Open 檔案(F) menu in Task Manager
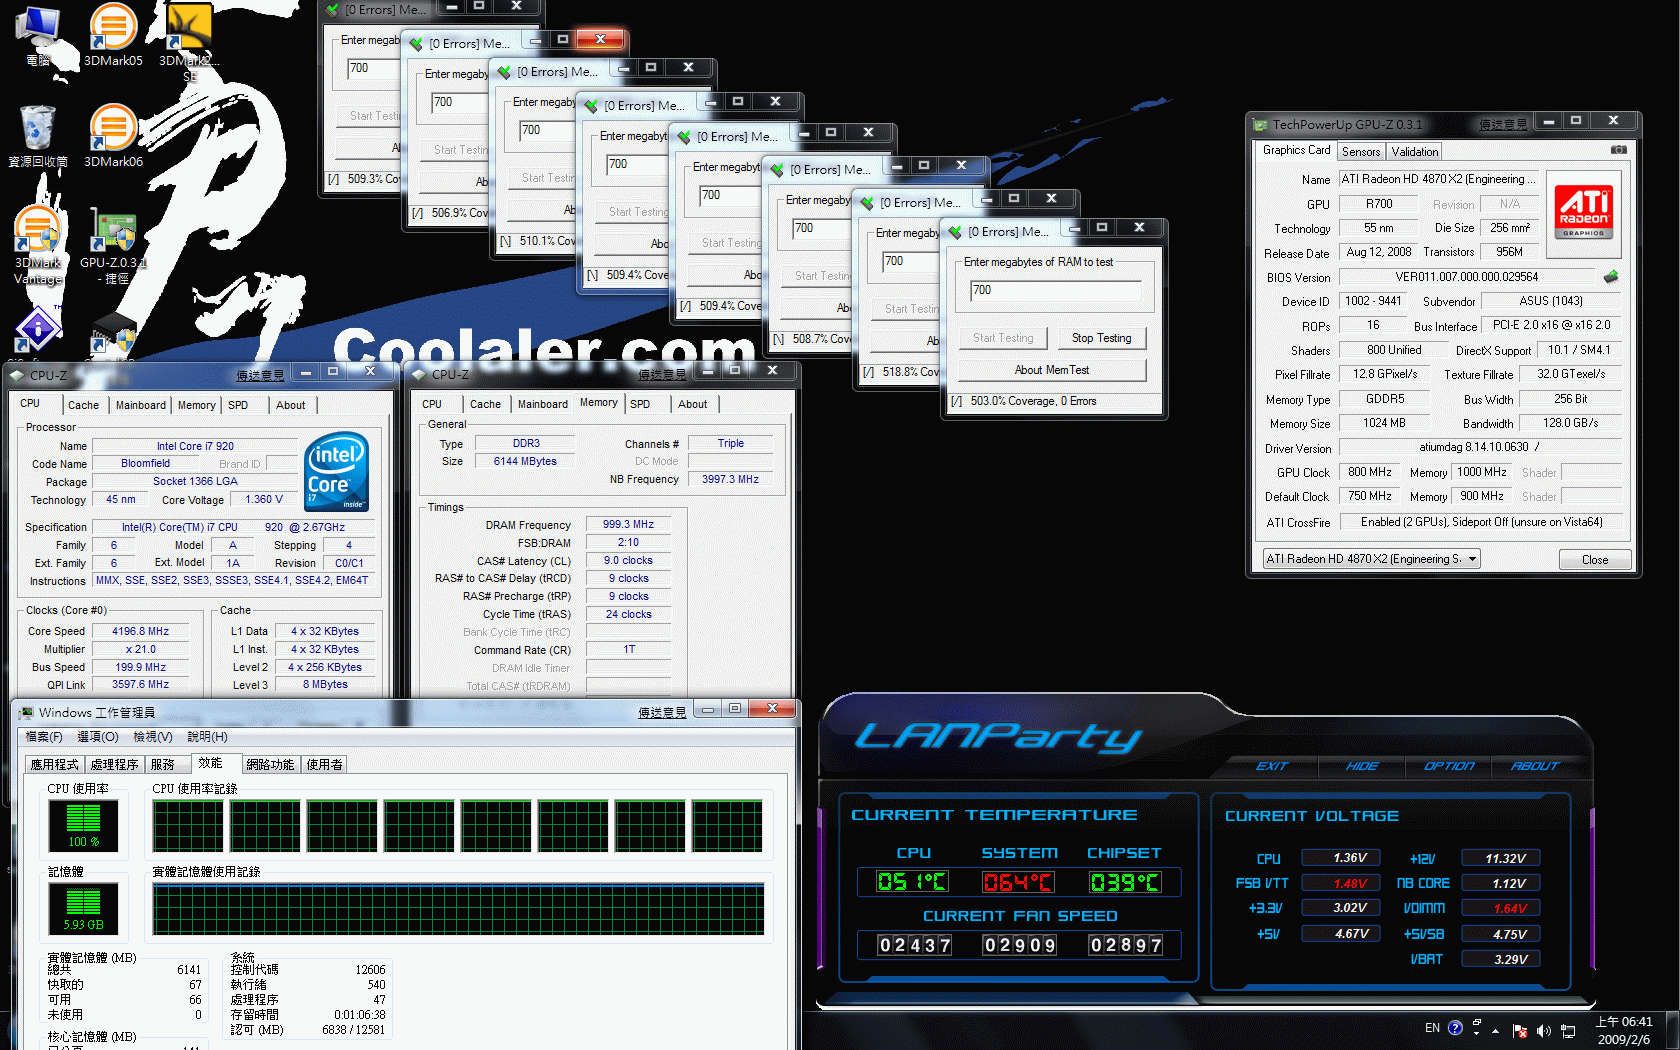The width and height of the screenshot is (1680, 1050). pyautogui.click(x=44, y=737)
